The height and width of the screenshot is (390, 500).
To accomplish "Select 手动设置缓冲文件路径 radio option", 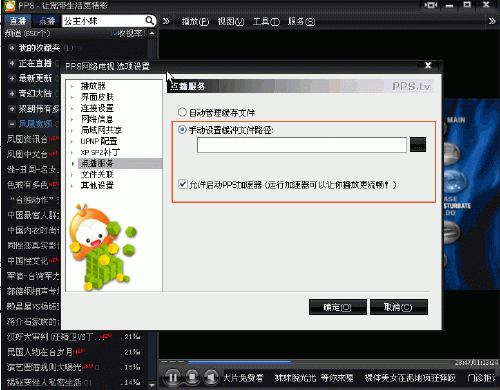I will tap(182, 129).
